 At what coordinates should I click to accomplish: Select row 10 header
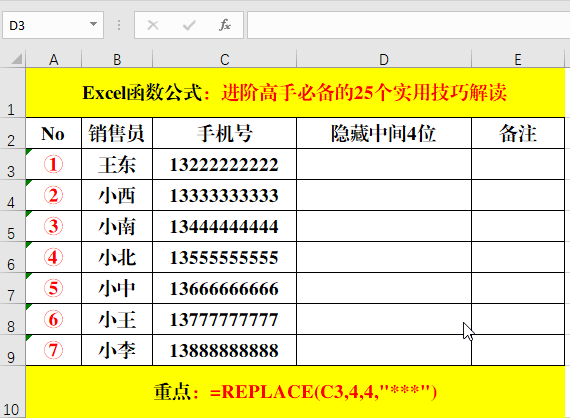coord(12,392)
